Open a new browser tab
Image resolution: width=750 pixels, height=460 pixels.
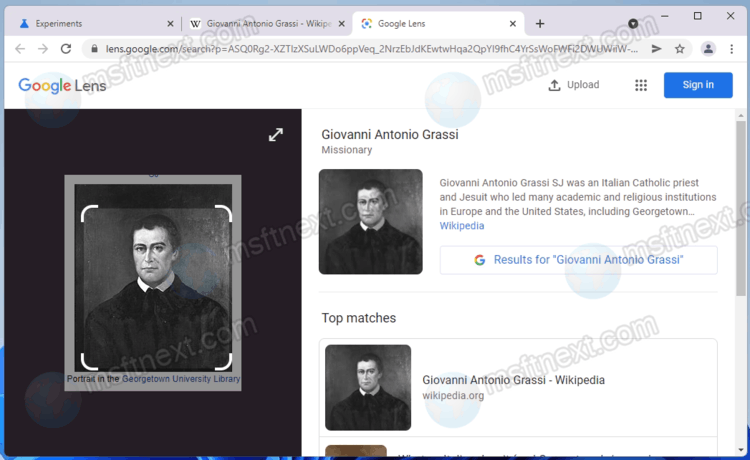tap(540, 23)
